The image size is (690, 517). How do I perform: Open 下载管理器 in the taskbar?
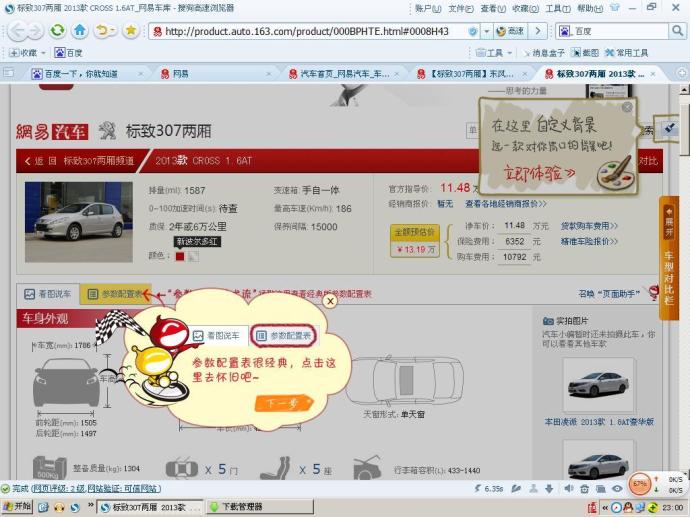click(x=260, y=507)
